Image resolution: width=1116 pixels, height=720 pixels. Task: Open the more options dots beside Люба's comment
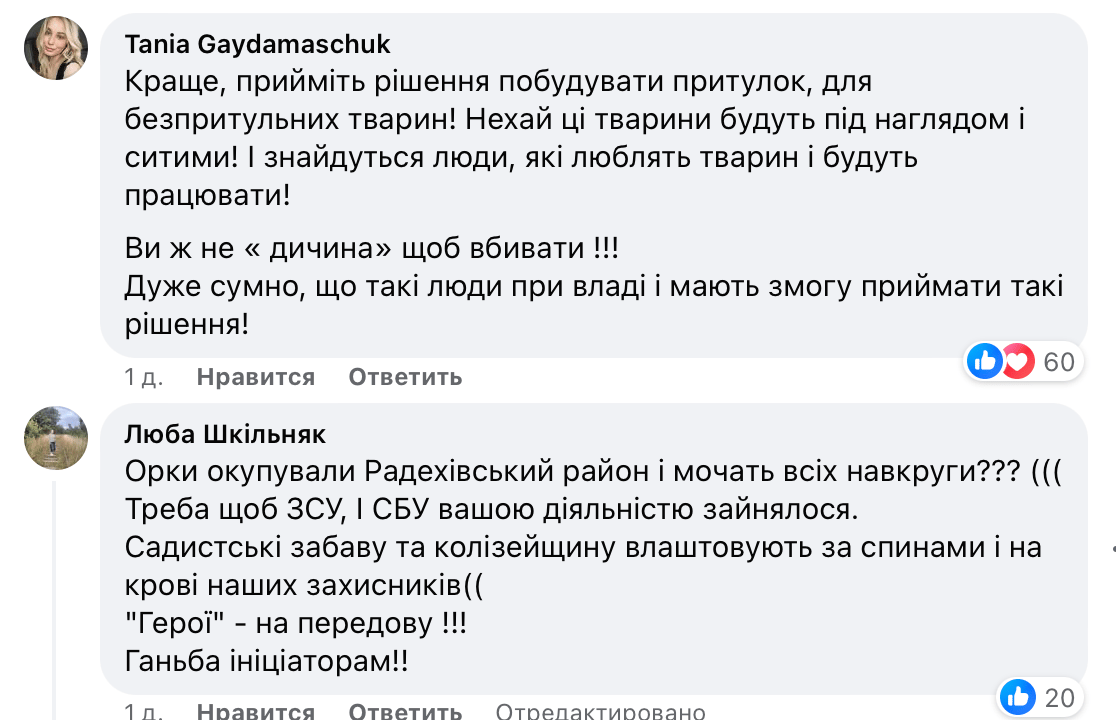coord(1111,548)
